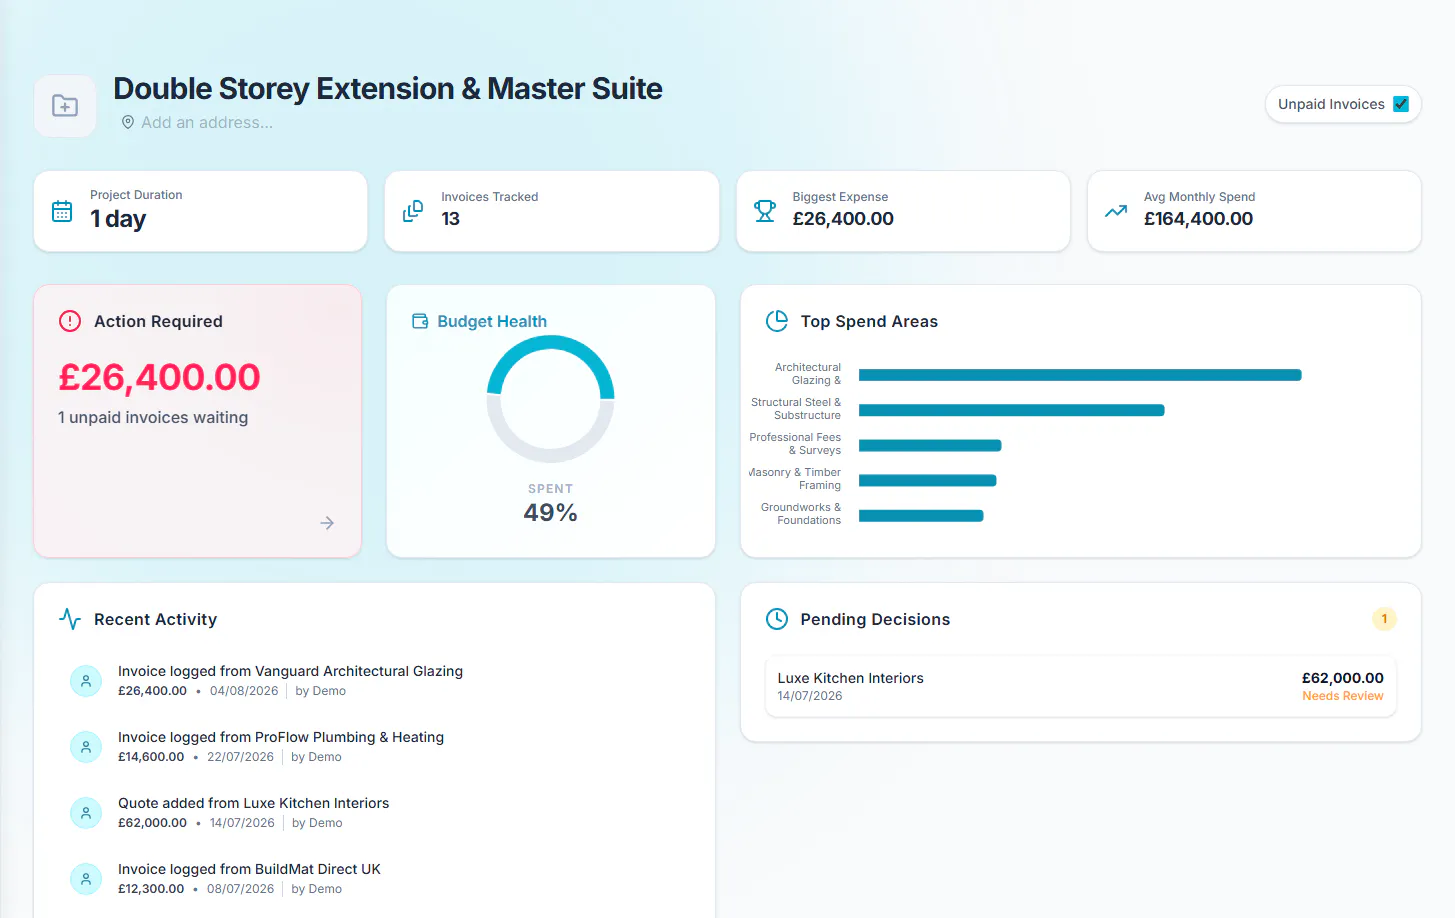Click 'Invoice logged from Vanguard Architectural Glazing'
Screen dimensions: 1455x918
coord(290,671)
